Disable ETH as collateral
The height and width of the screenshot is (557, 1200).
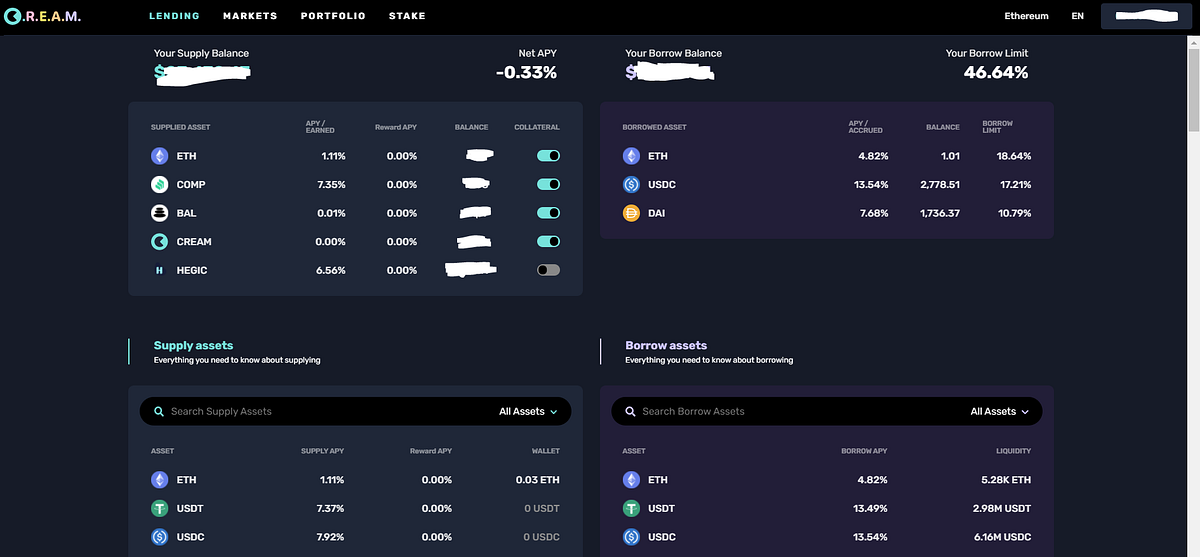[548, 156]
